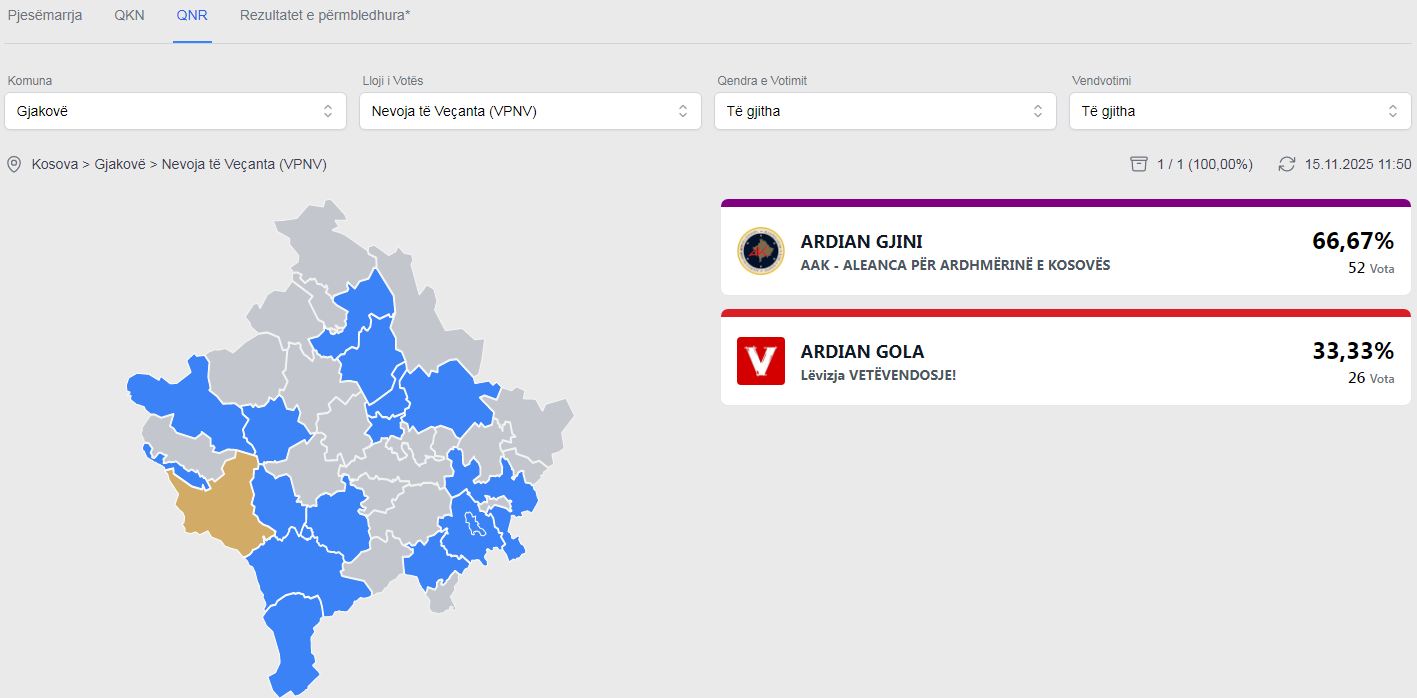Open the Lloji i Votës dropdown

pyautogui.click(x=530, y=111)
